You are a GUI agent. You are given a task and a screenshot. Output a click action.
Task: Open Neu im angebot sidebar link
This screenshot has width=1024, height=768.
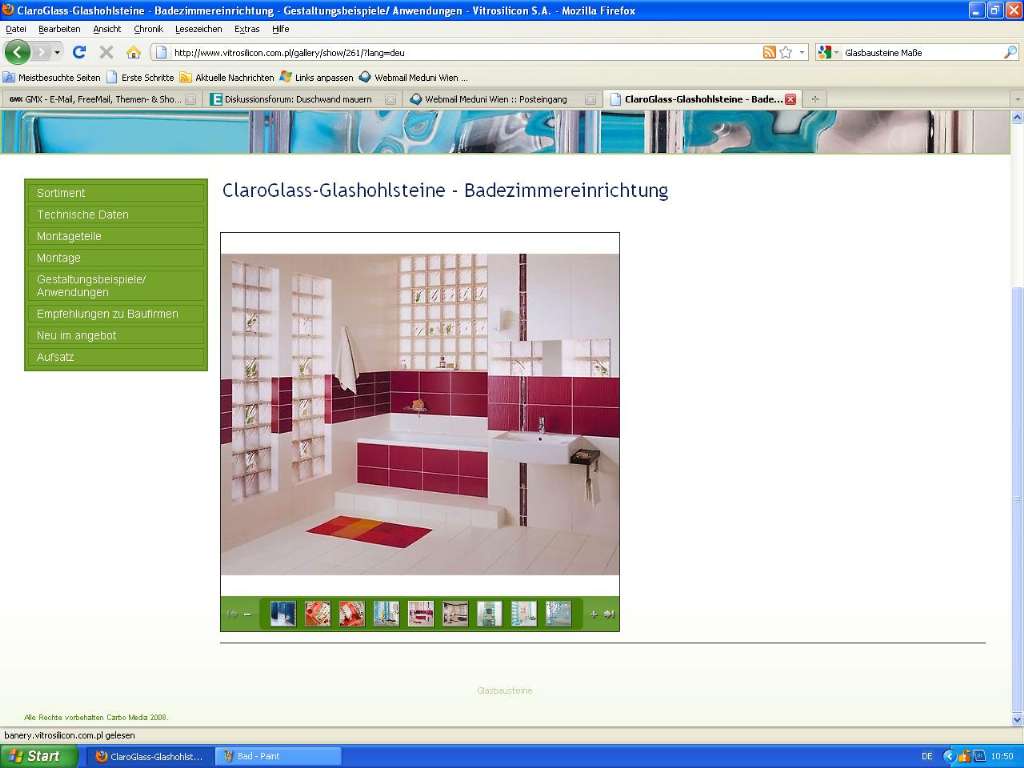[x=116, y=336]
